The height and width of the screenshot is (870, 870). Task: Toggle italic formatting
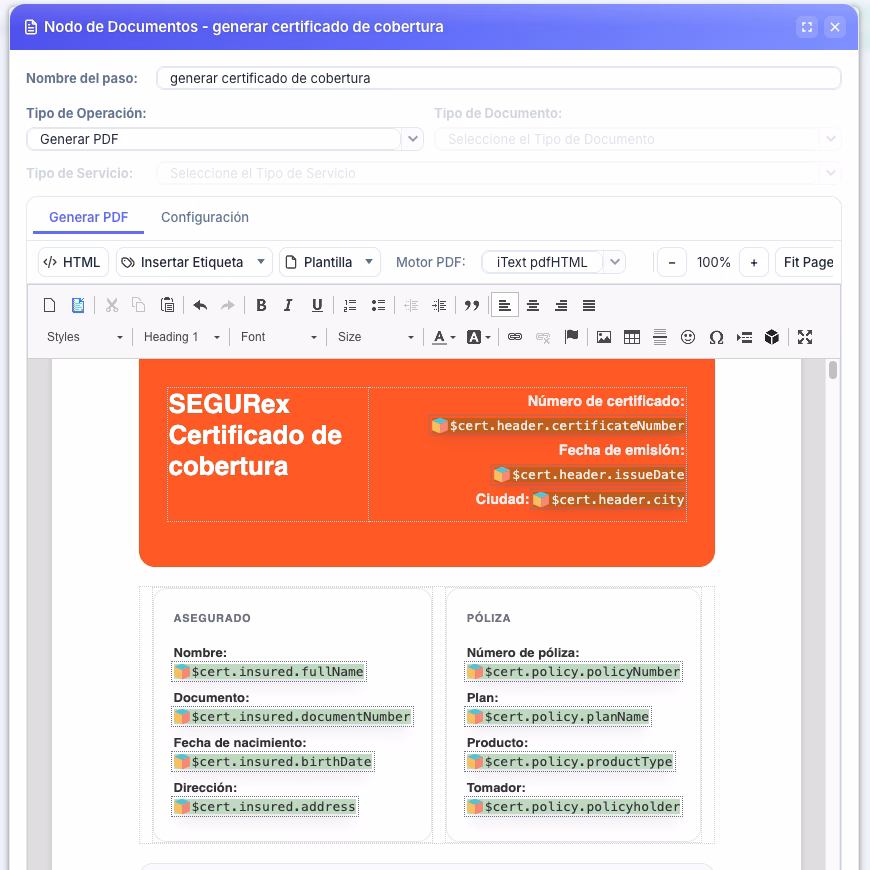pos(288,305)
